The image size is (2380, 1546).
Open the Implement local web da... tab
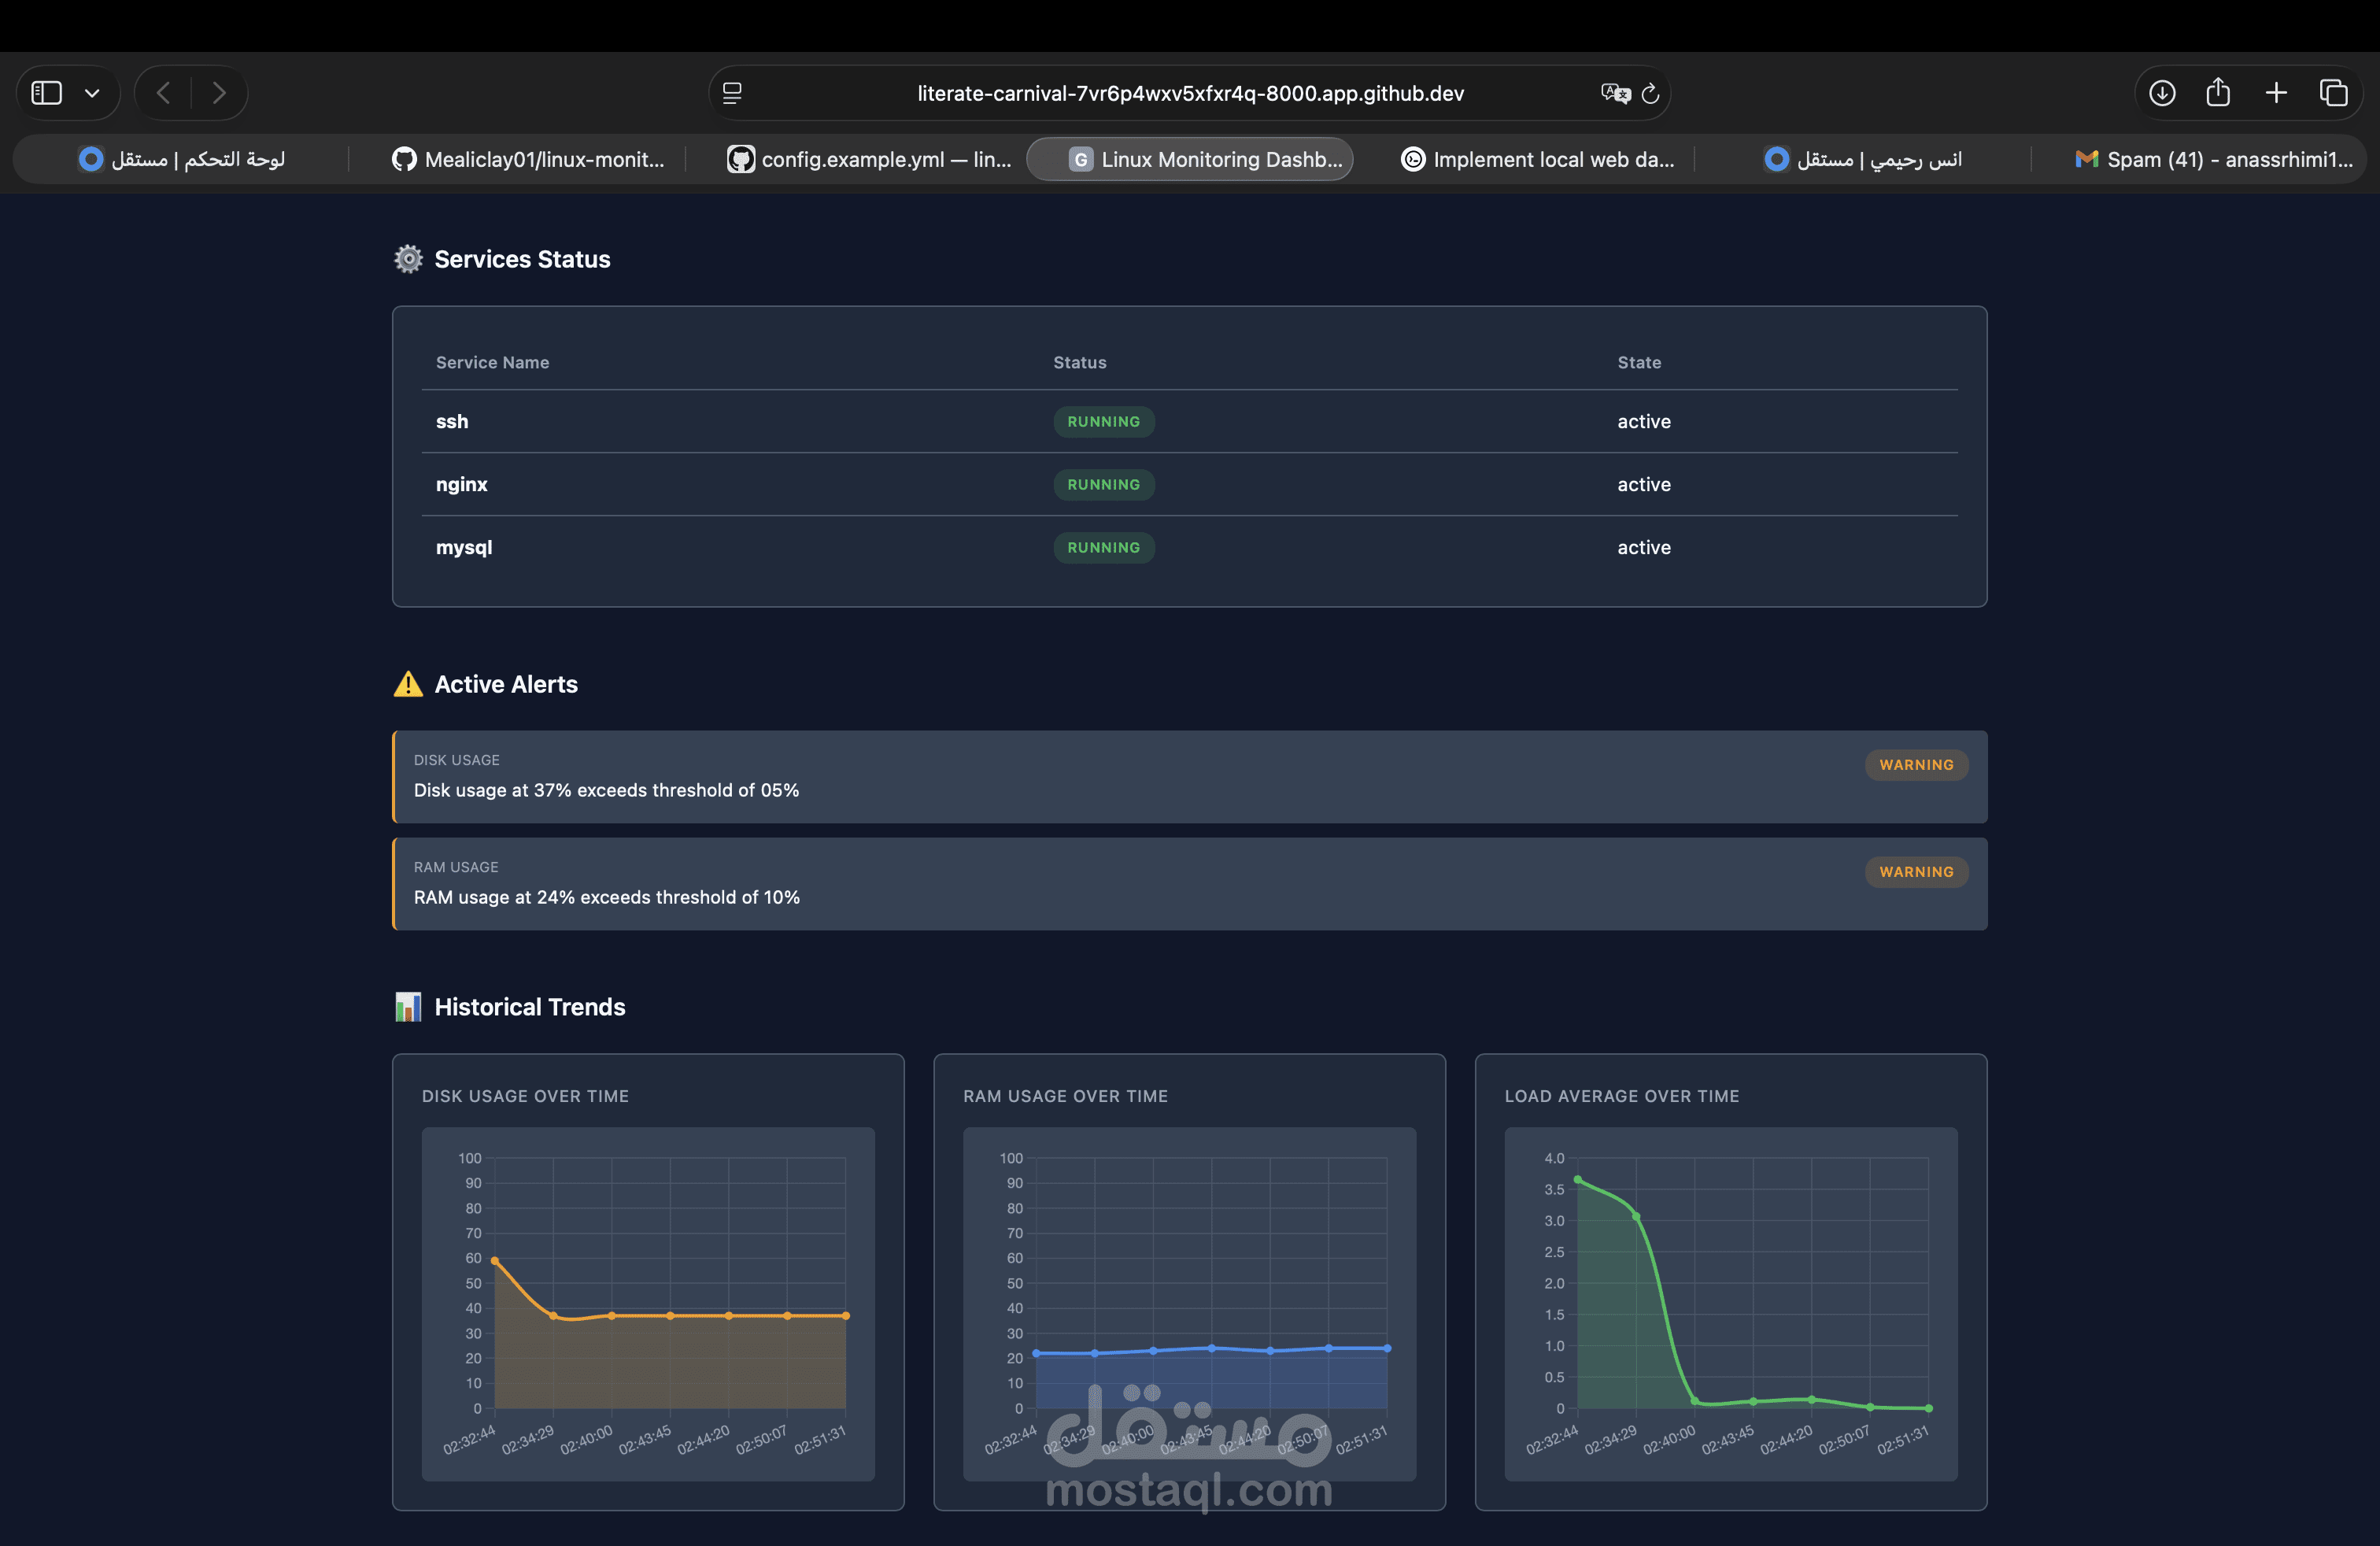[x=1538, y=159]
